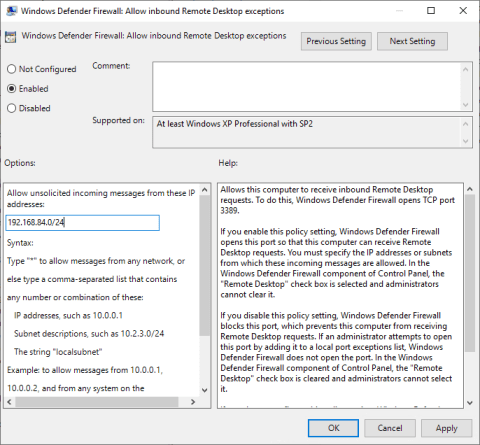Click the 'IP addresses, such as 10.0.0.1' text
Viewport: 480px width, 445px height.
pyautogui.click(x=68, y=315)
